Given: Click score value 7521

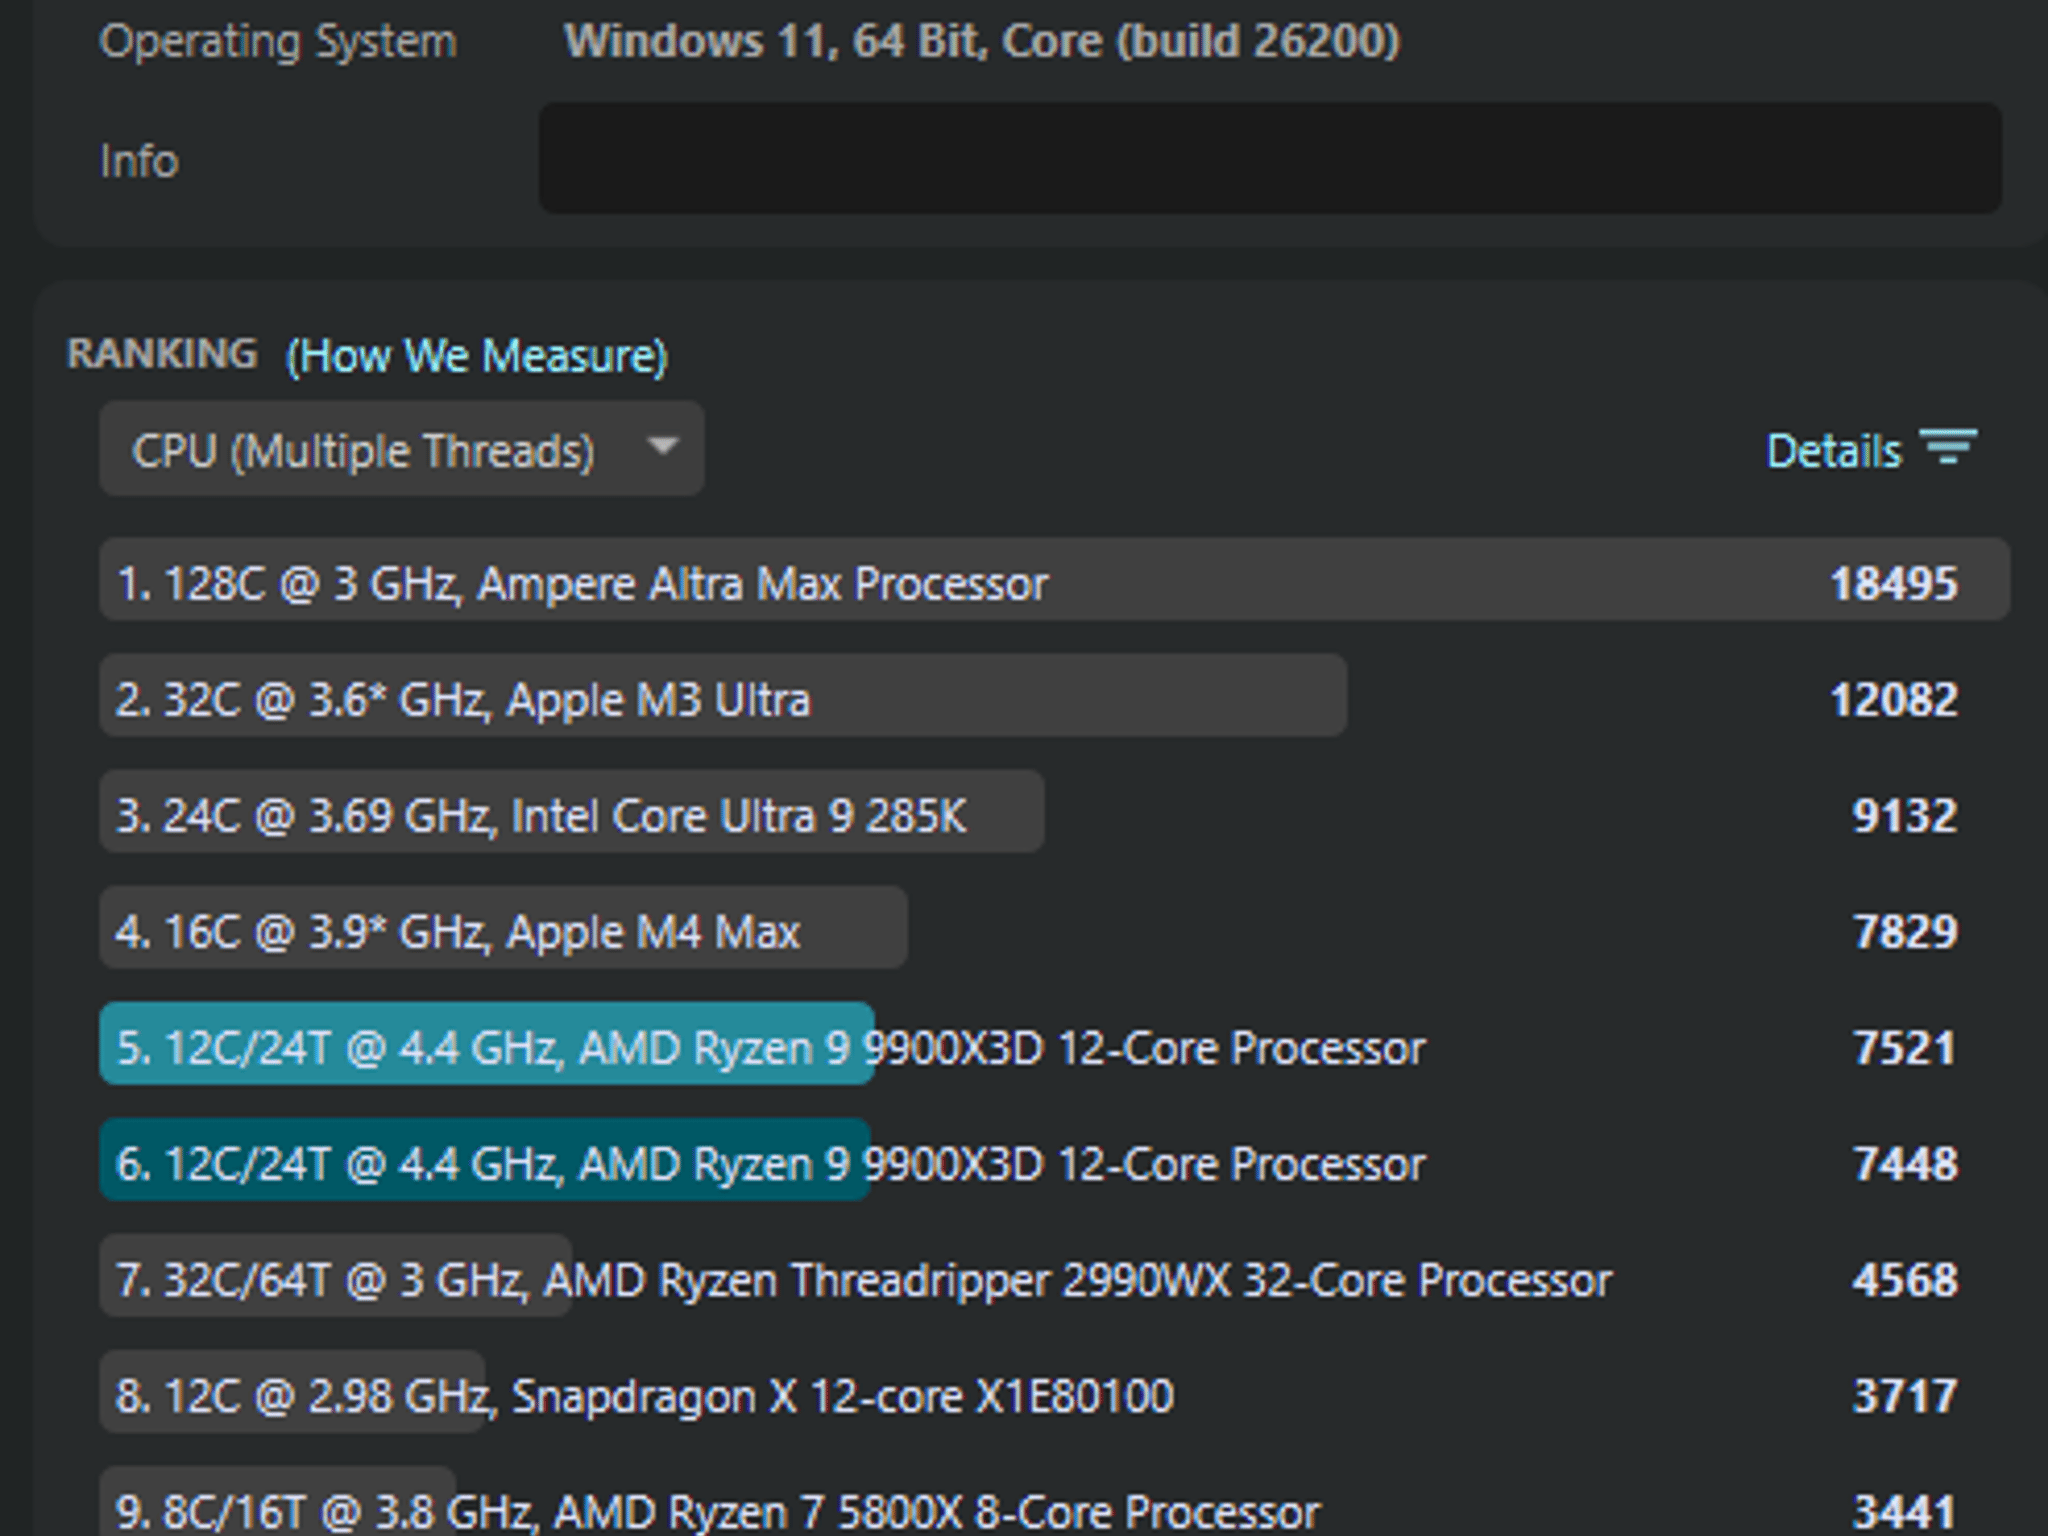Looking at the screenshot, I should (x=1904, y=1047).
